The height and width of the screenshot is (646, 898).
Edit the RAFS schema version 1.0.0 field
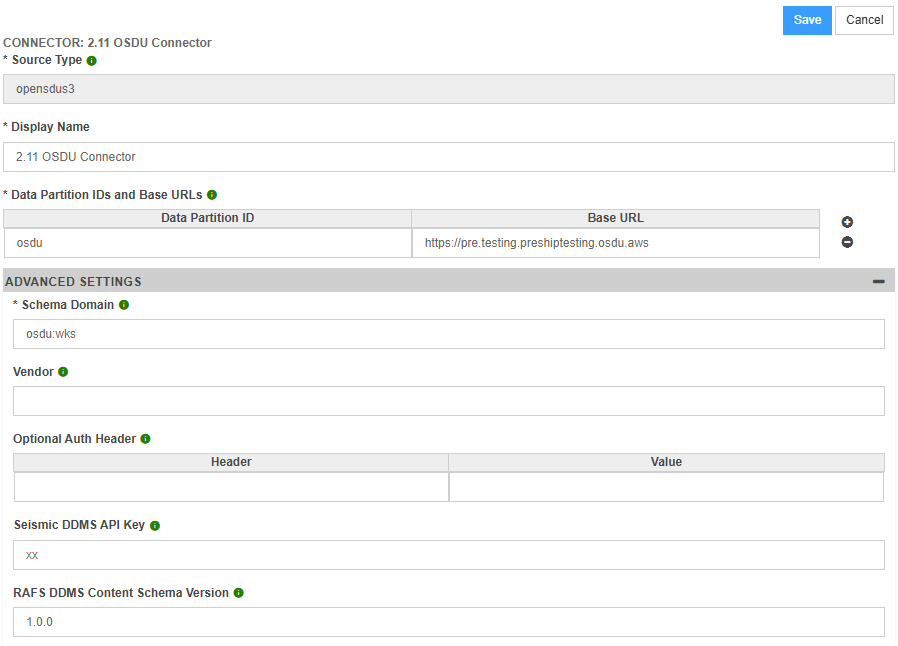pyautogui.click(x=448, y=621)
